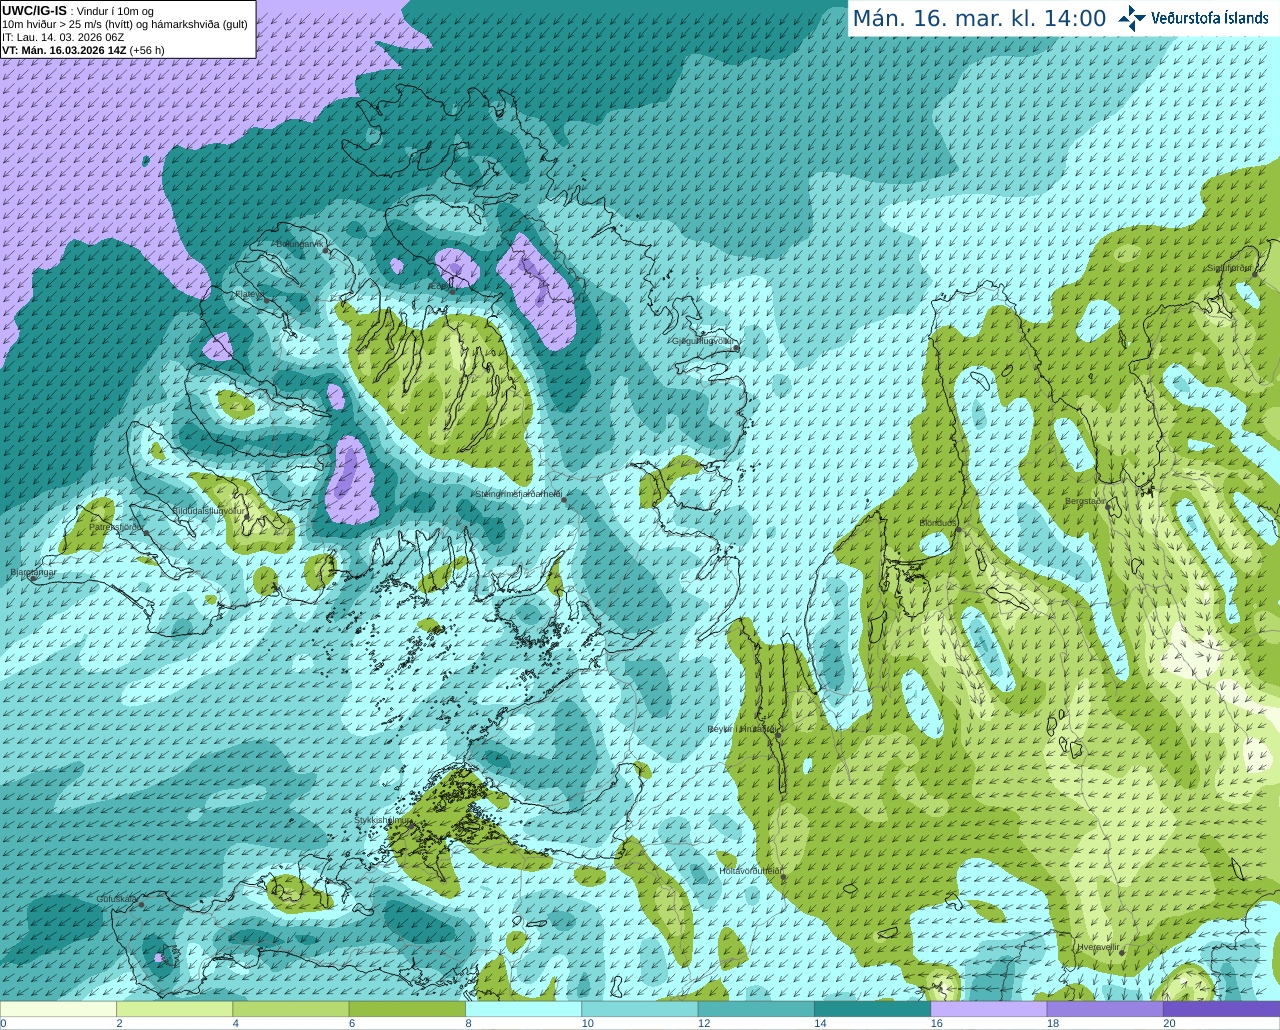Click the 4–6 m/s green legend swatch
The height and width of the screenshot is (1030, 1280).
pyautogui.click(x=291, y=1009)
